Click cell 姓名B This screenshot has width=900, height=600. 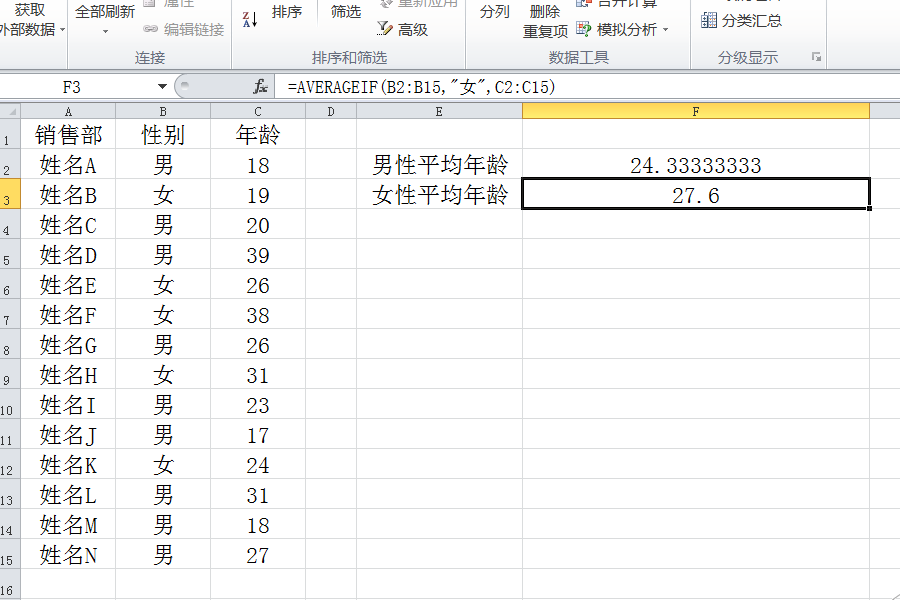pos(68,194)
